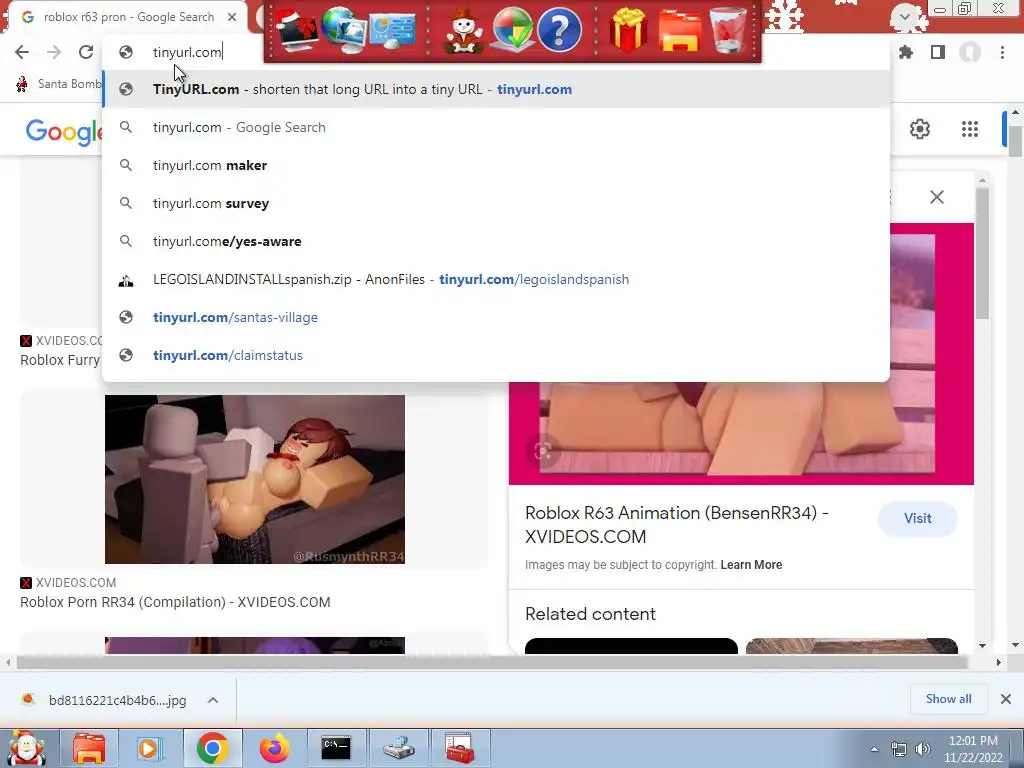Launch Windows Media Player from the taskbar
This screenshot has height=768, width=1024.
coord(150,748)
